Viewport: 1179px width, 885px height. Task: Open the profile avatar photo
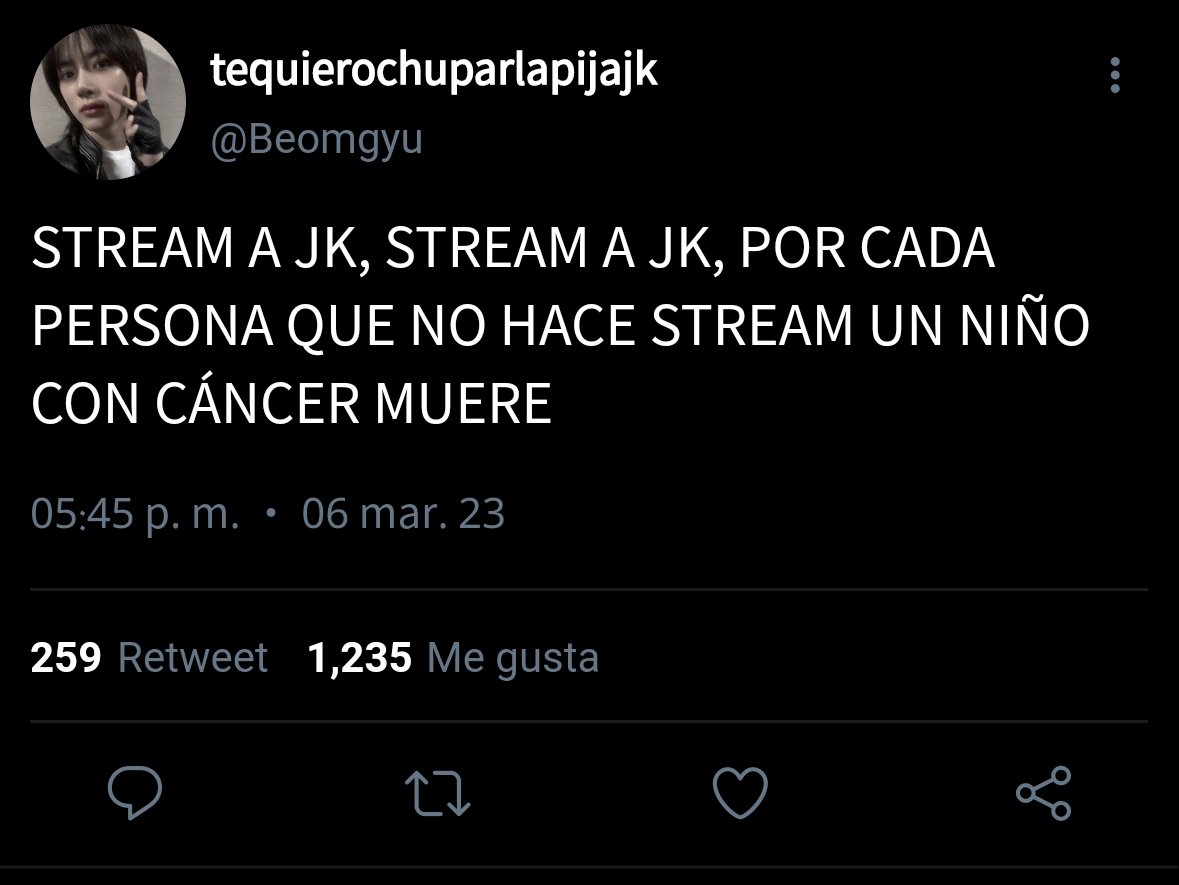(x=108, y=102)
